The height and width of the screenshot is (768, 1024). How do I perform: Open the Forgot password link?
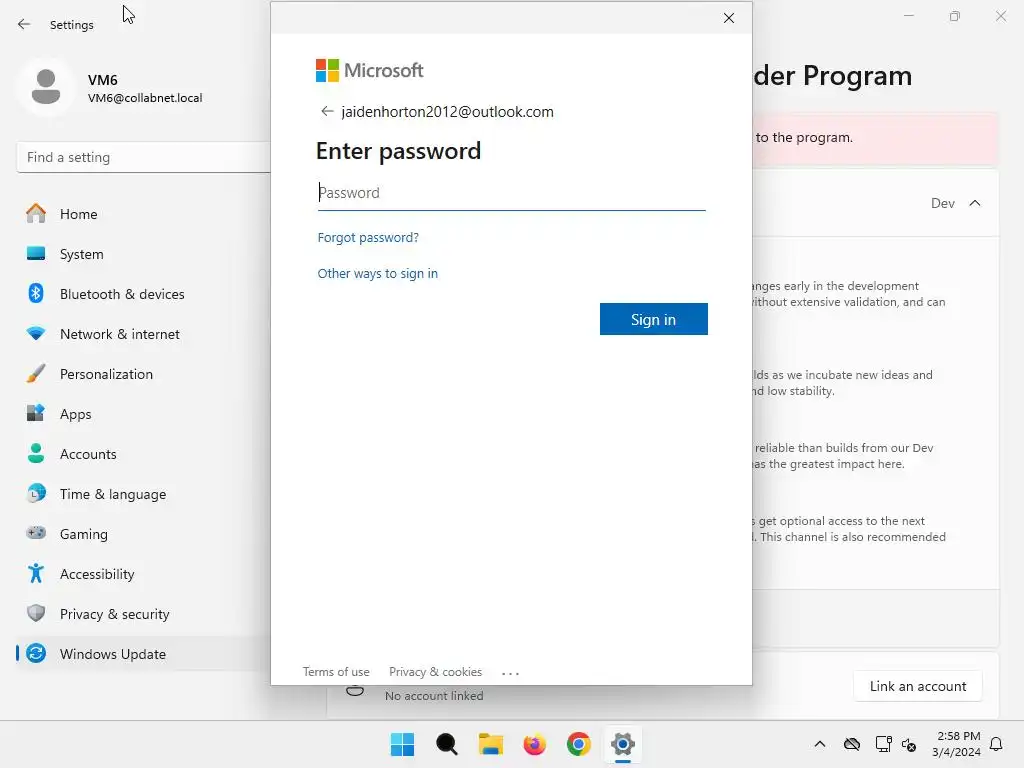pos(368,238)
